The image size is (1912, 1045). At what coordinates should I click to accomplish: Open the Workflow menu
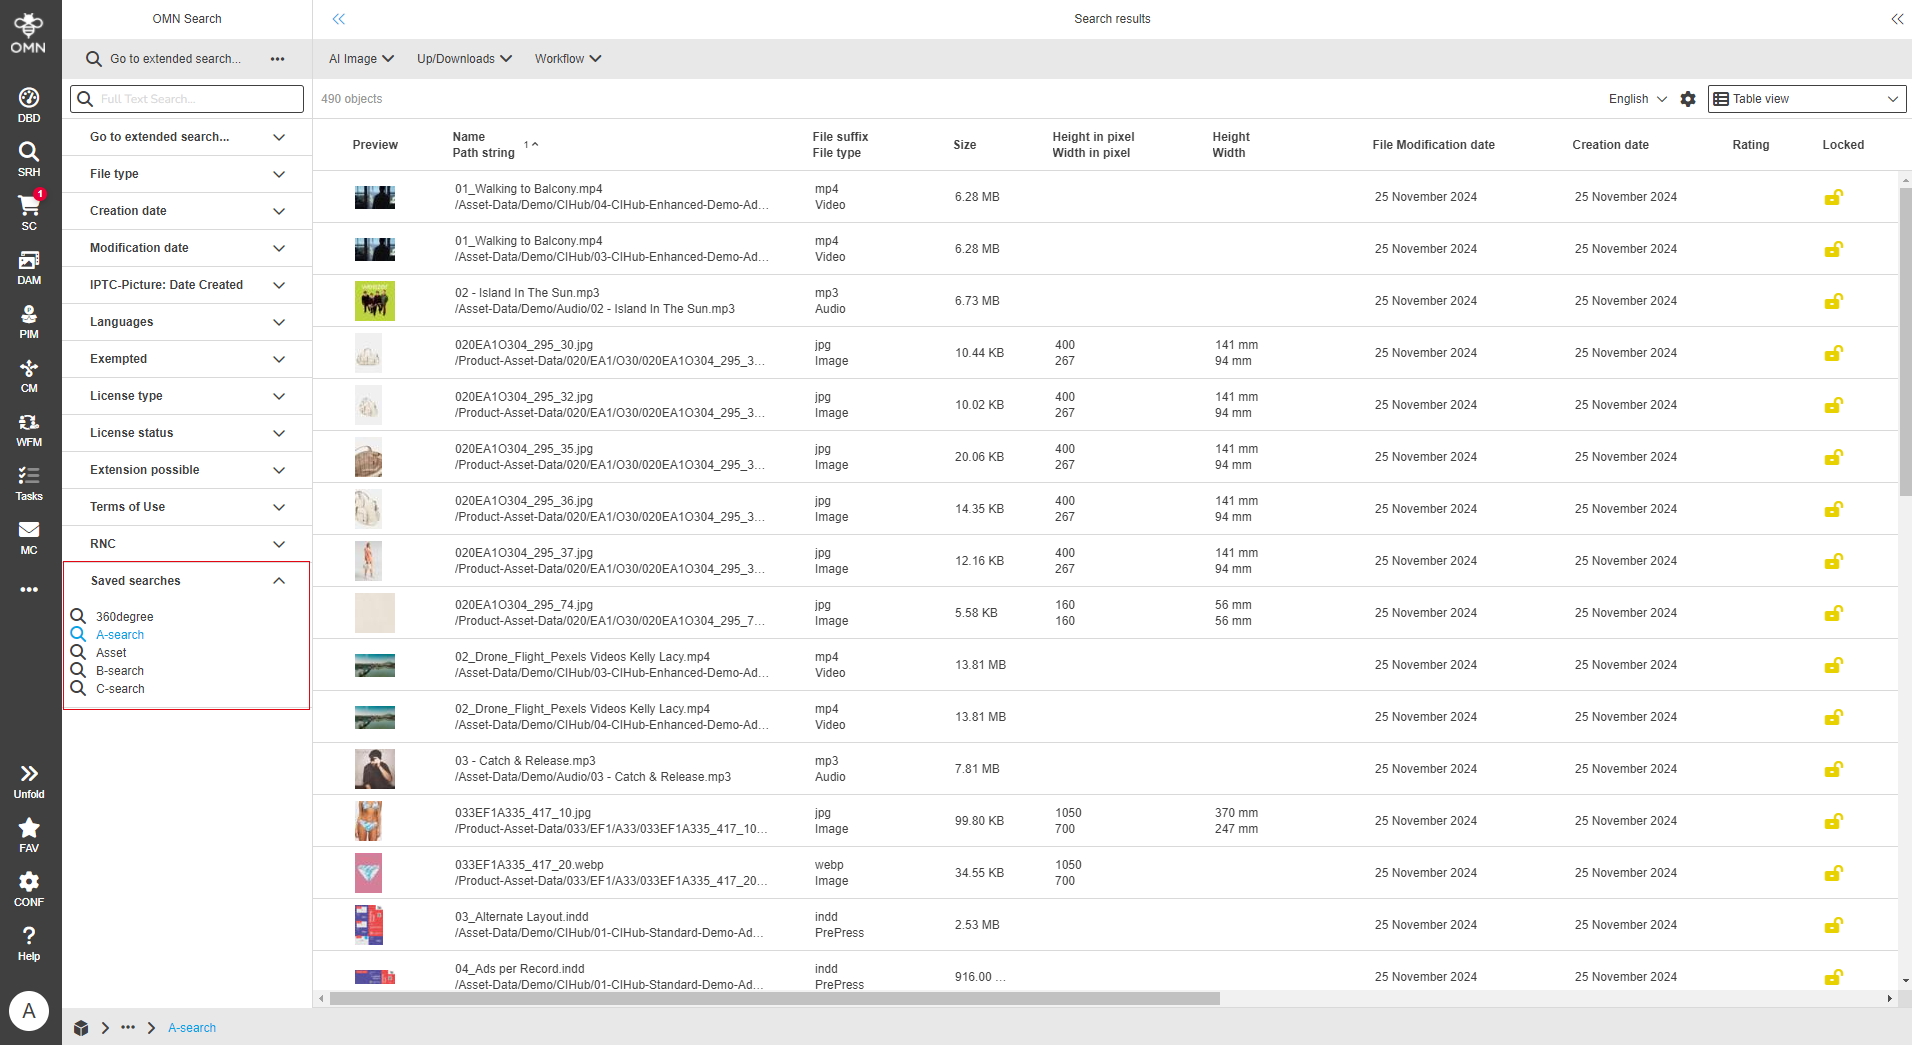[566, 58]
